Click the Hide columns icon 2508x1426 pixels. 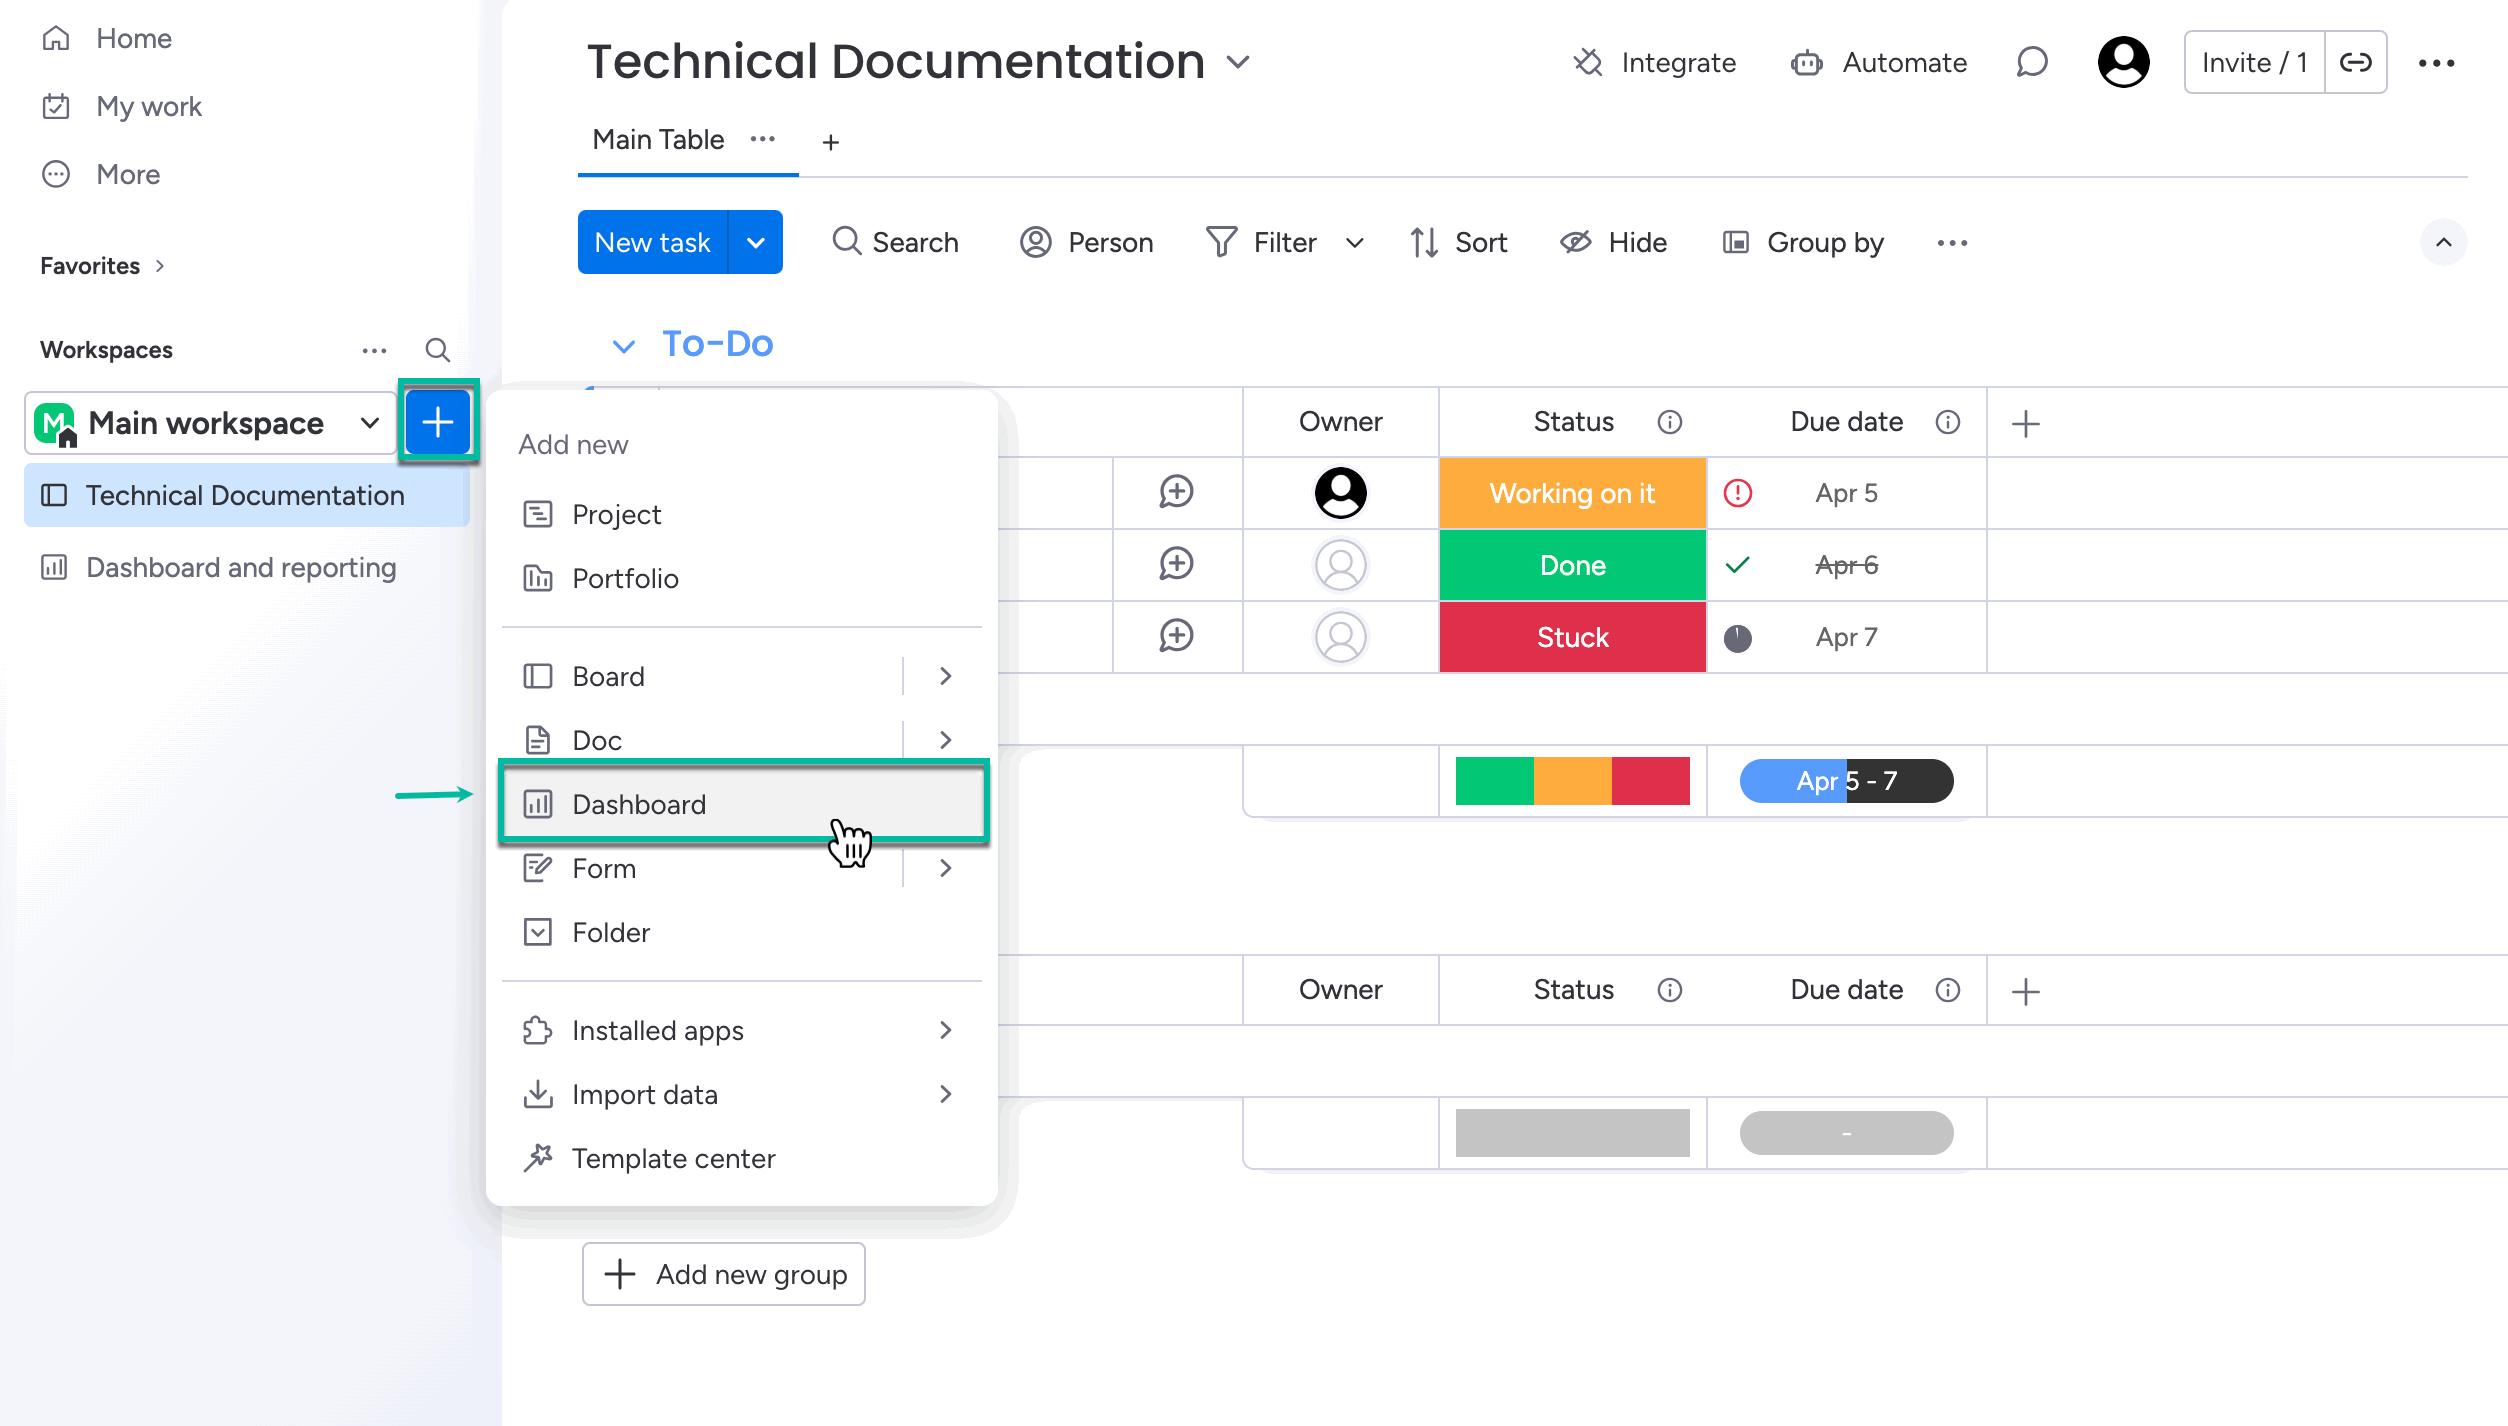pyautogui.click(x=1576, y=242)
